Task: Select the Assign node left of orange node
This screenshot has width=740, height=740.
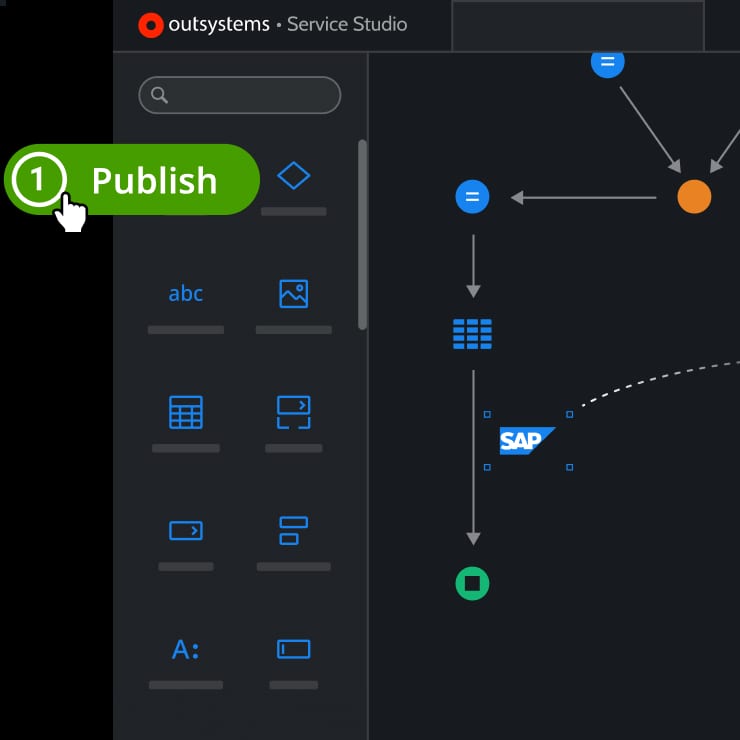Action: 472,197
